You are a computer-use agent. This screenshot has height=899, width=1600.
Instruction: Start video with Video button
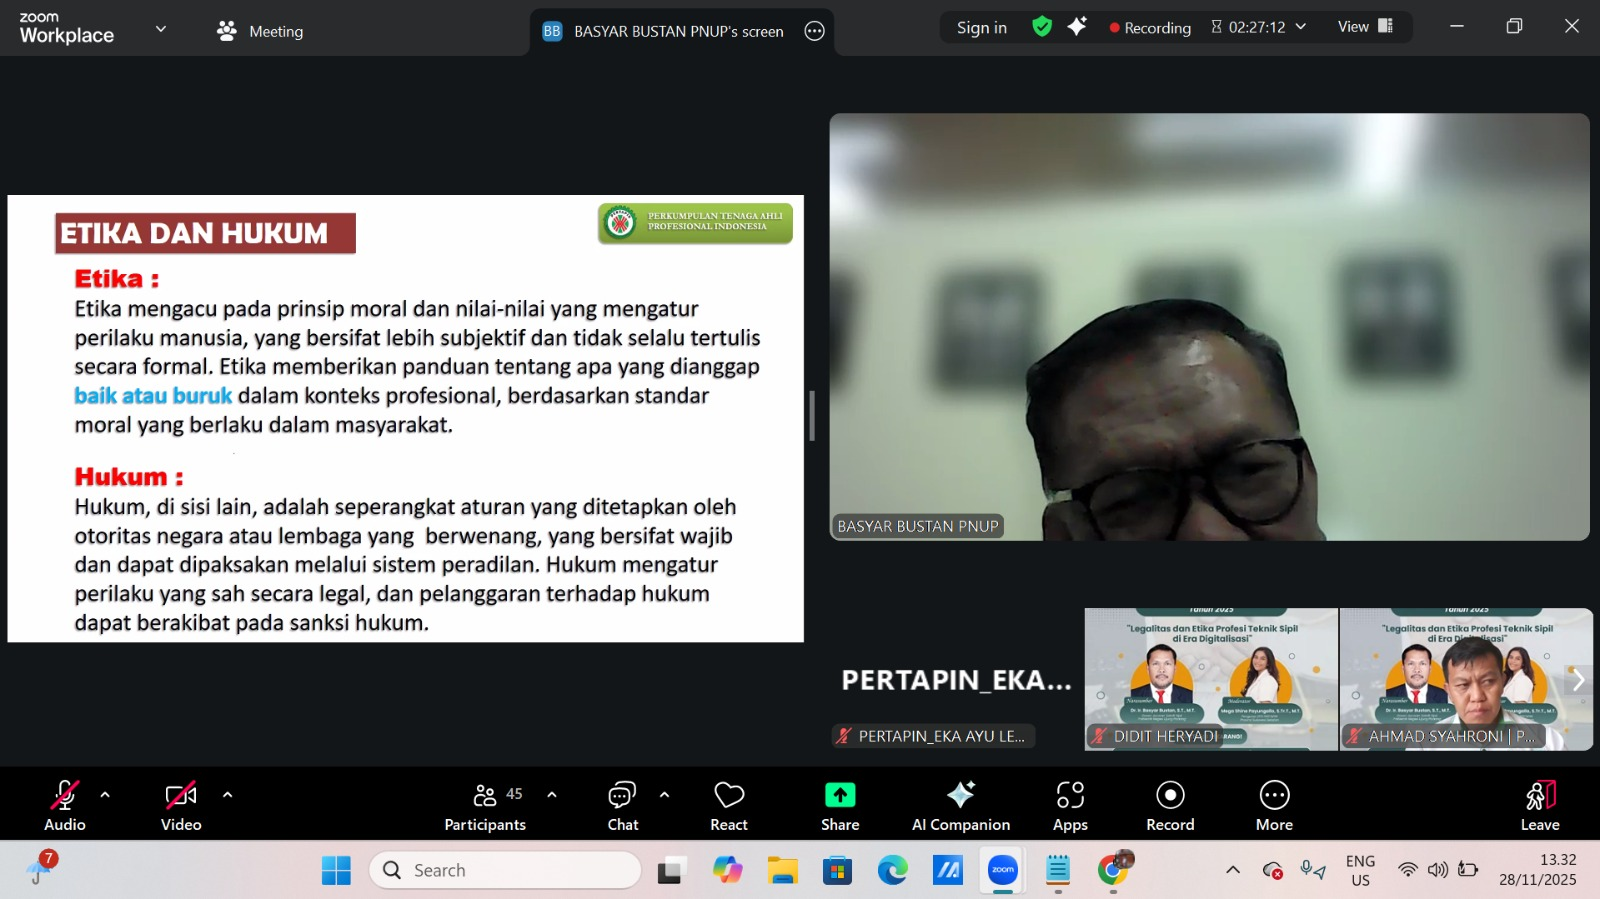click(x=181, y=805)
